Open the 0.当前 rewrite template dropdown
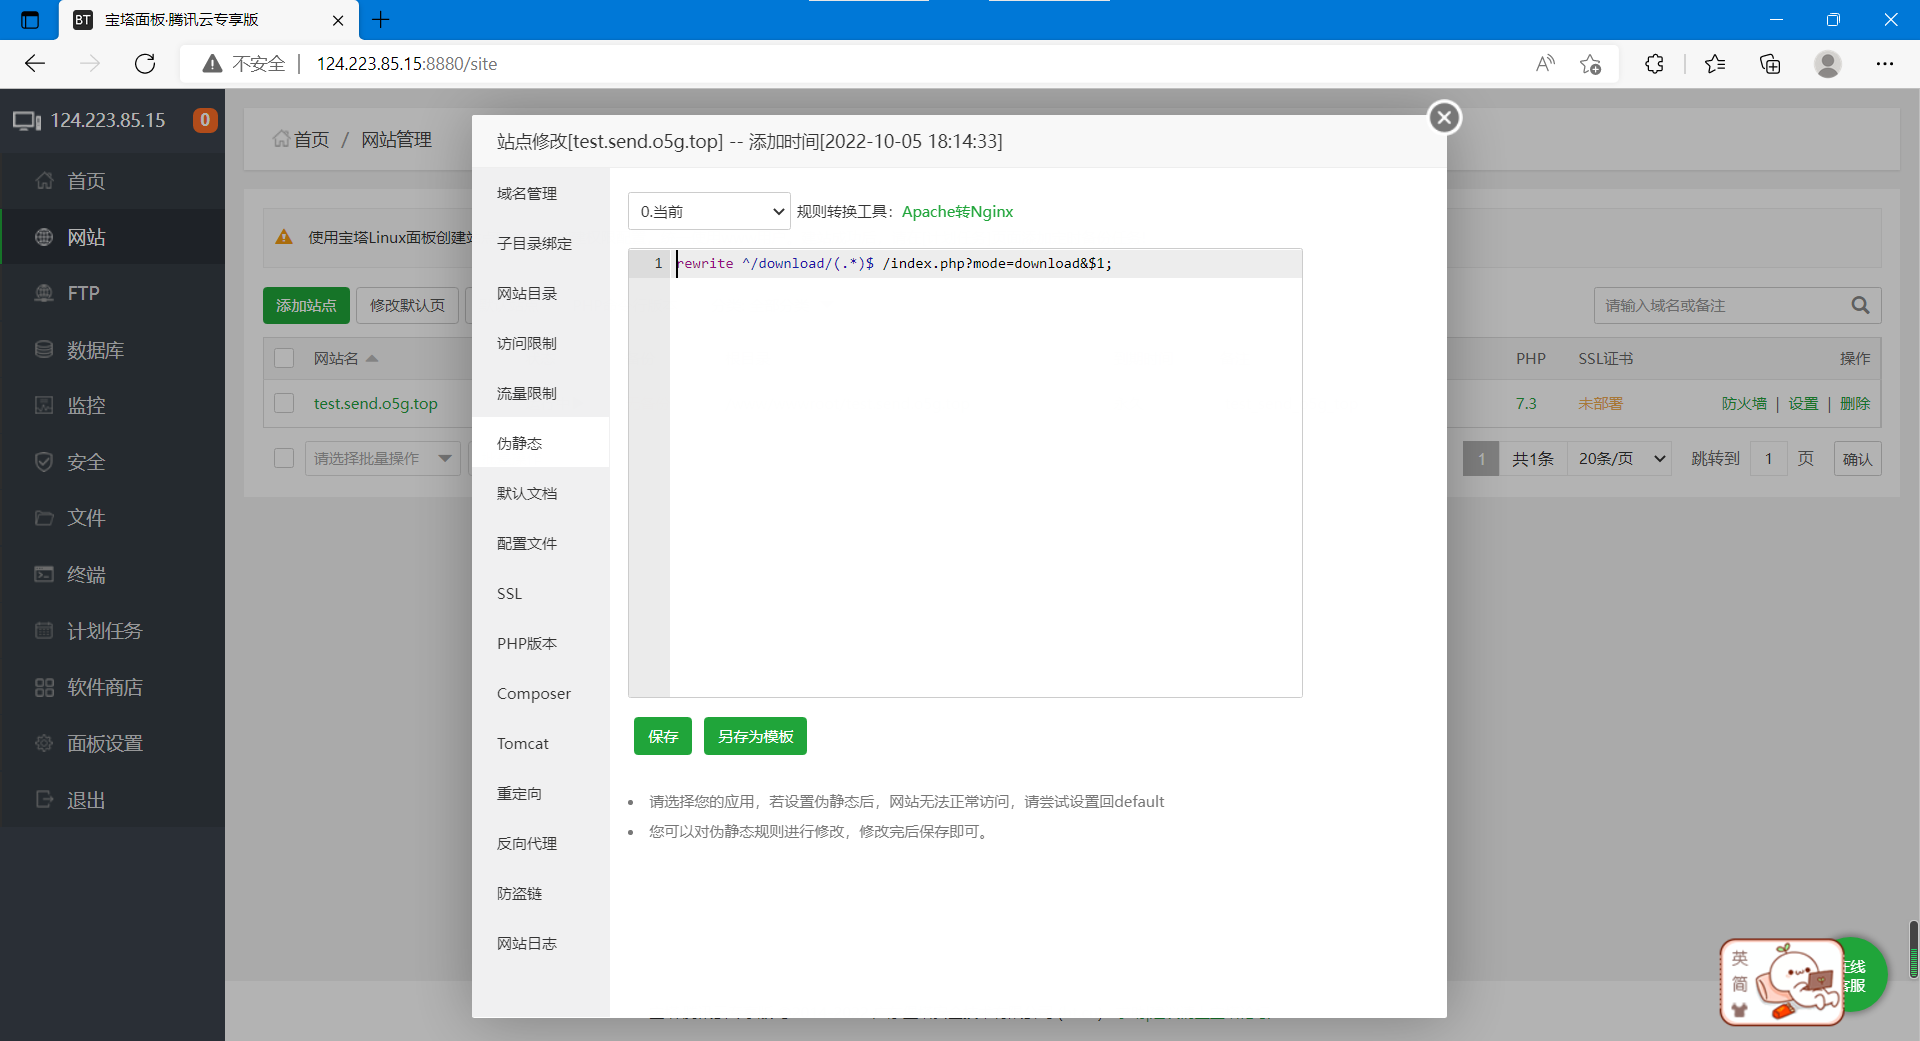Screen dimensions: 1920x1041 [x=709, y=212]
